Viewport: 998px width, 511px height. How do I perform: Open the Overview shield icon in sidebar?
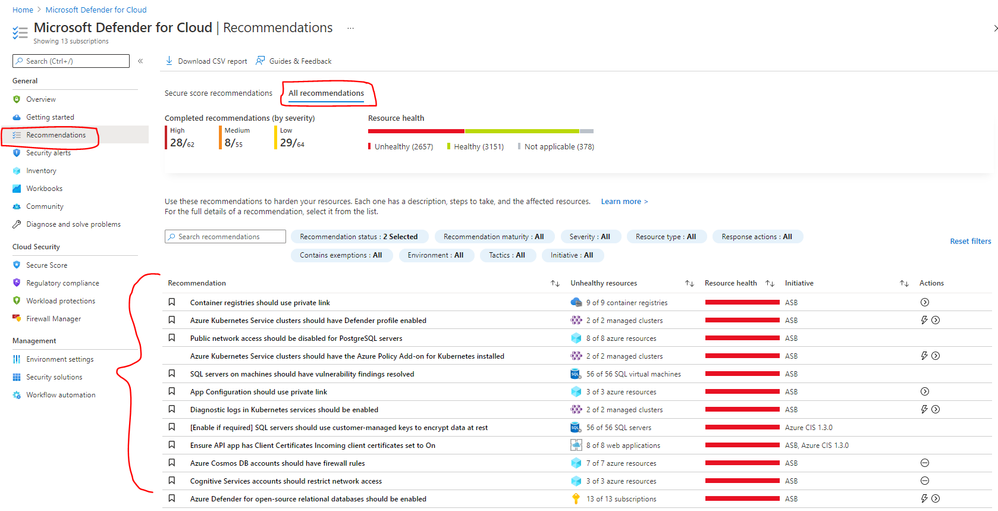click(x=17, y=99)
